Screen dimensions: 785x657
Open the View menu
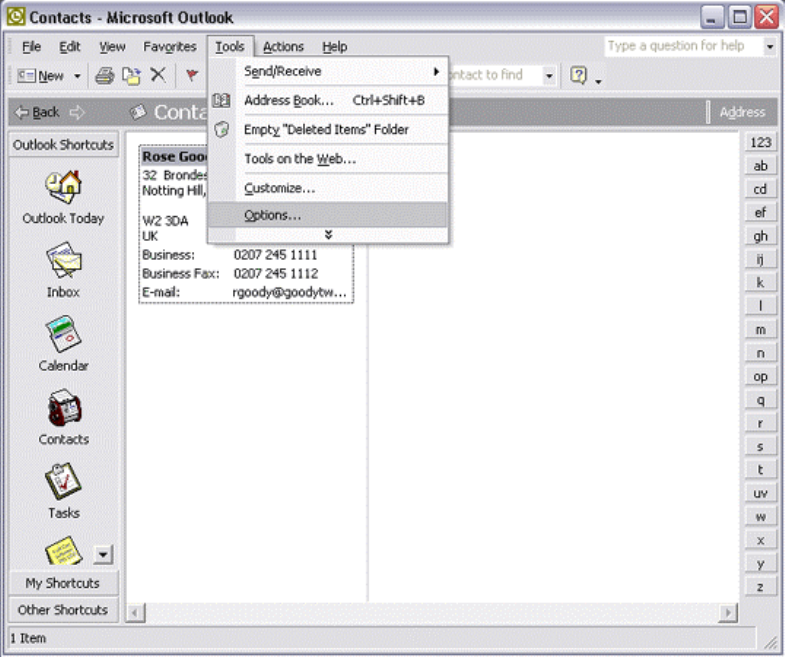point(112,47)
